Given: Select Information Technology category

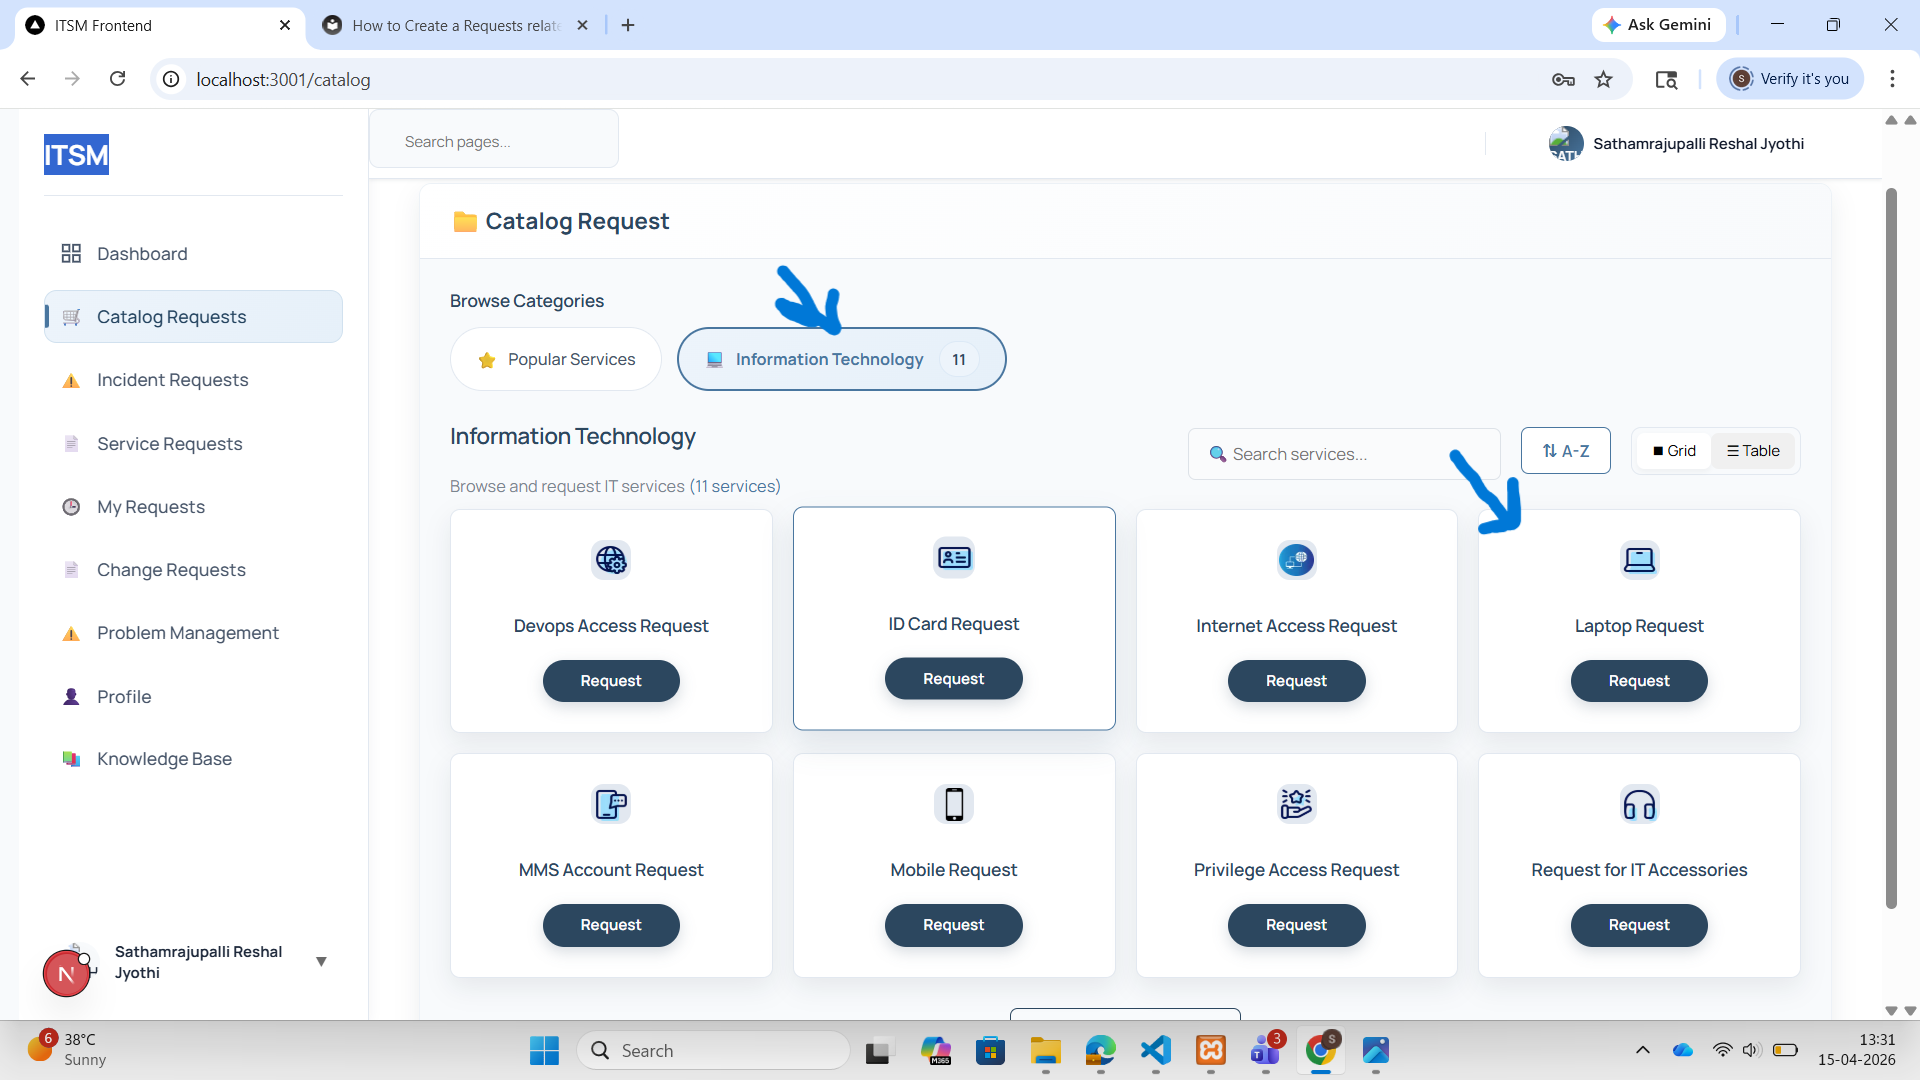Looking at the screenshot, I should tap(842, 359).
